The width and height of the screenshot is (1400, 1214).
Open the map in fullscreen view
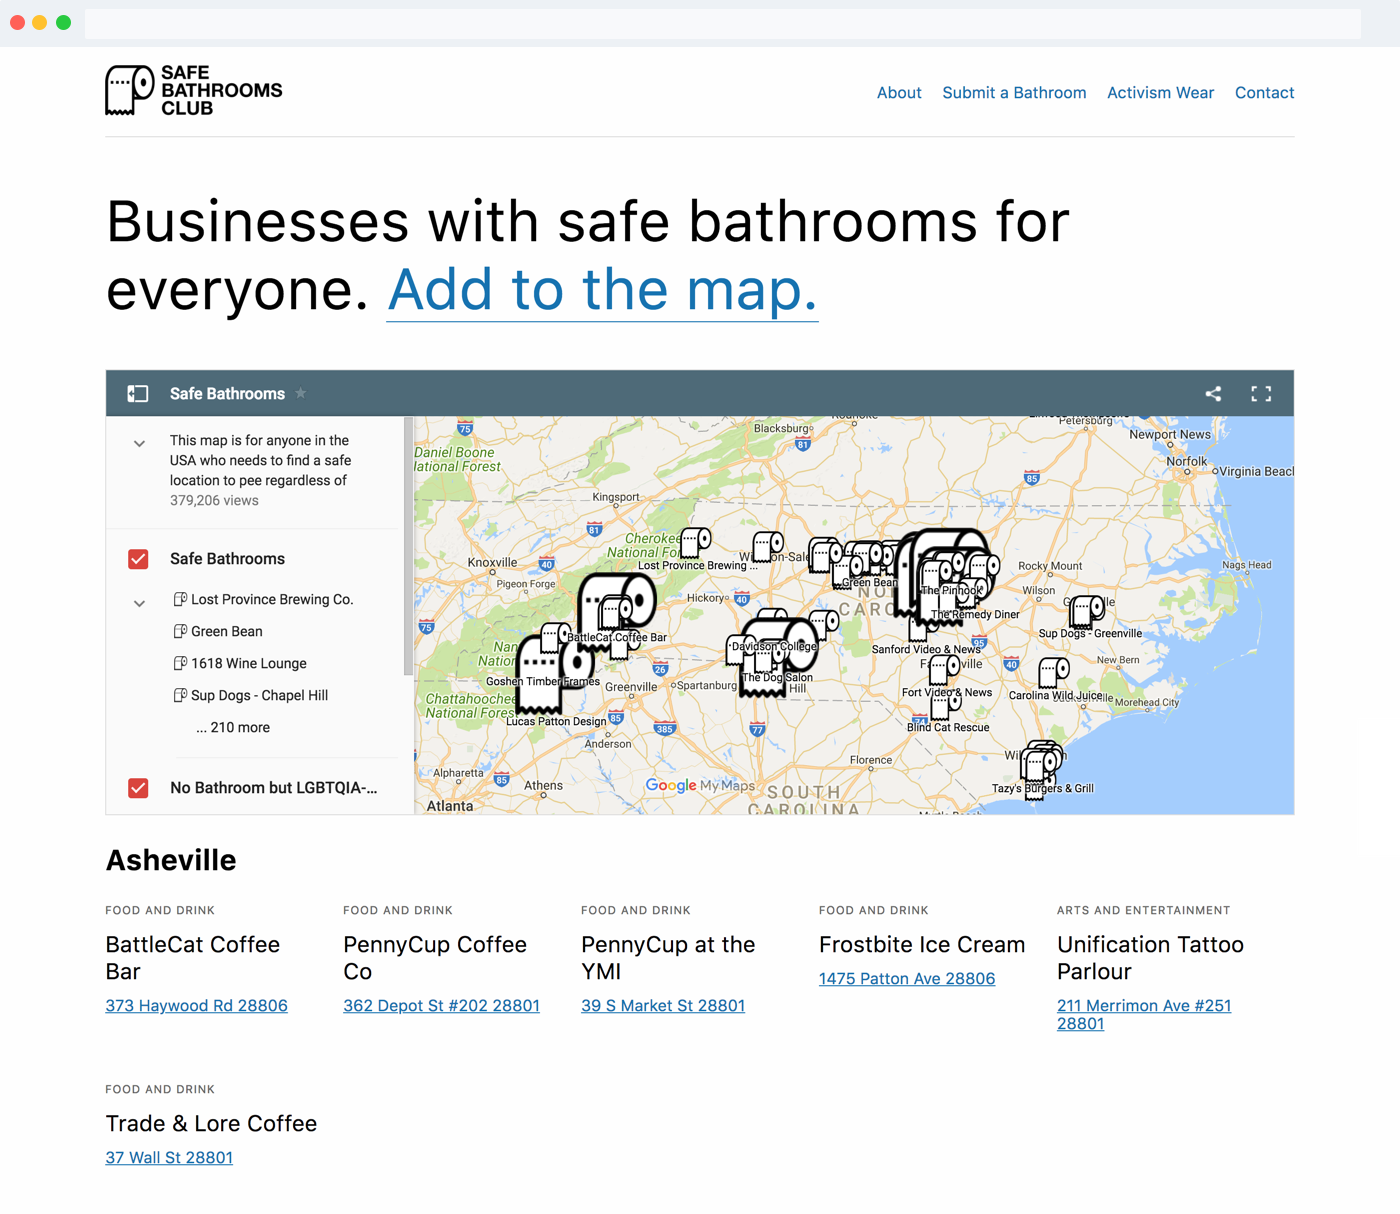(1261, 394)
